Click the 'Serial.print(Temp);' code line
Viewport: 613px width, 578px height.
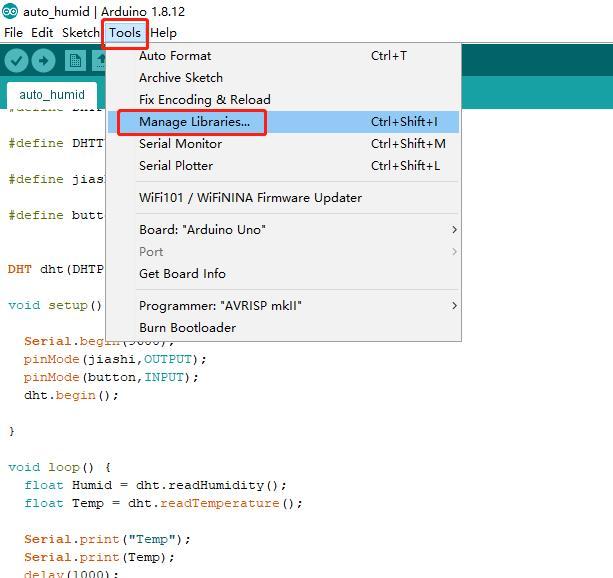pos(99,557)
